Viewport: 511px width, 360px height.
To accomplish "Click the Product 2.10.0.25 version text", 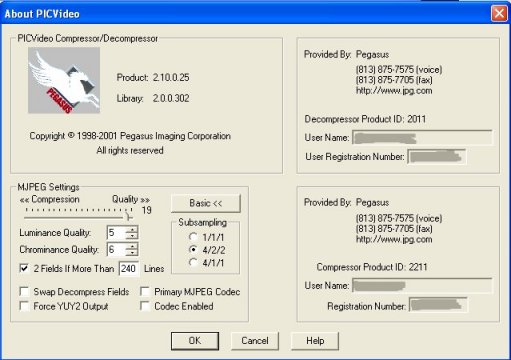I will click(153, 77).
